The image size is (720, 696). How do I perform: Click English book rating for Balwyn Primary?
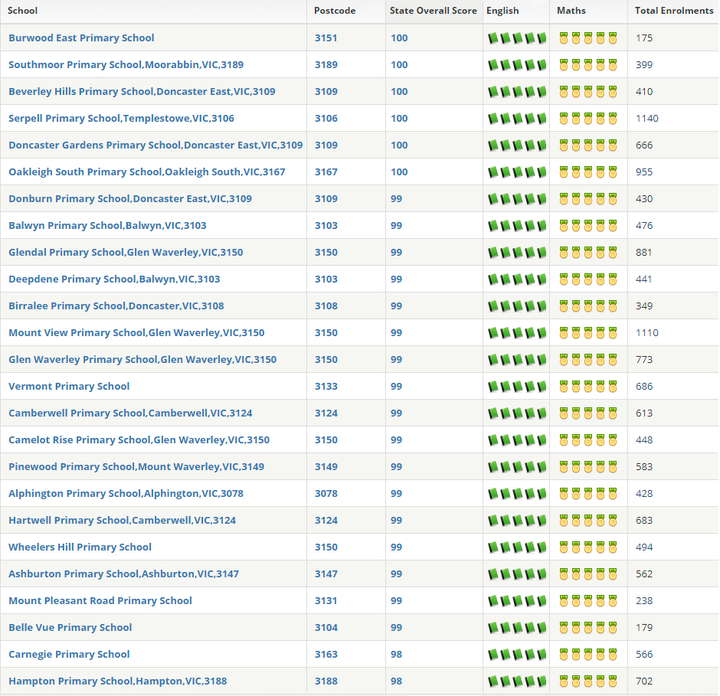[517, 226]
